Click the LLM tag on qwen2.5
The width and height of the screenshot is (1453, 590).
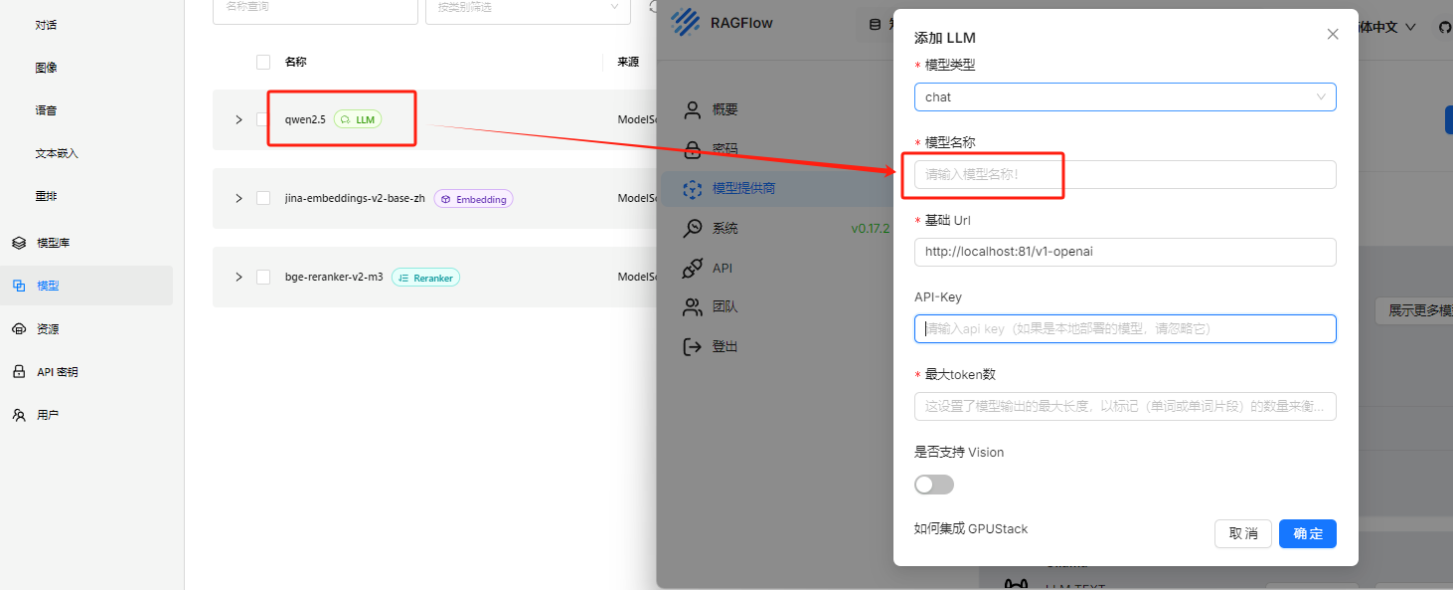[358, 119]
